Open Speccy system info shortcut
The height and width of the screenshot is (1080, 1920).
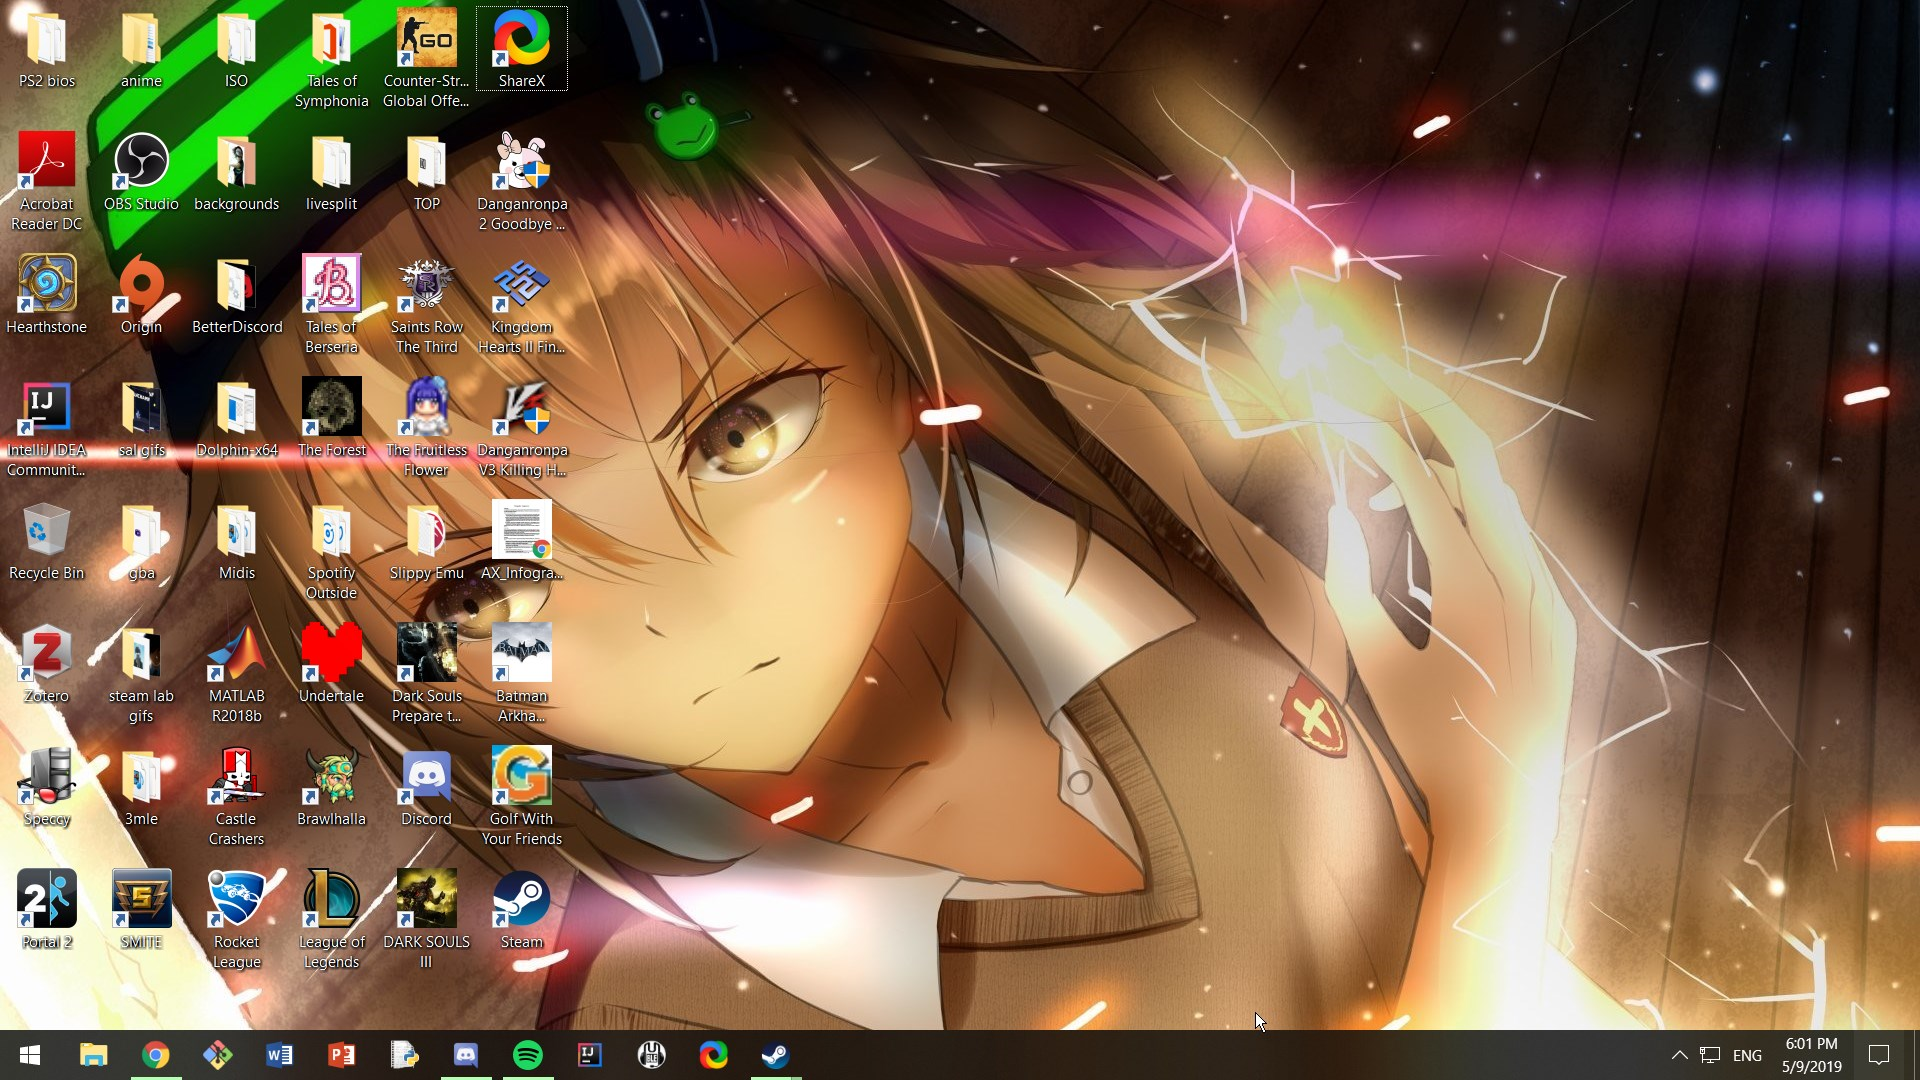(47, 788)
